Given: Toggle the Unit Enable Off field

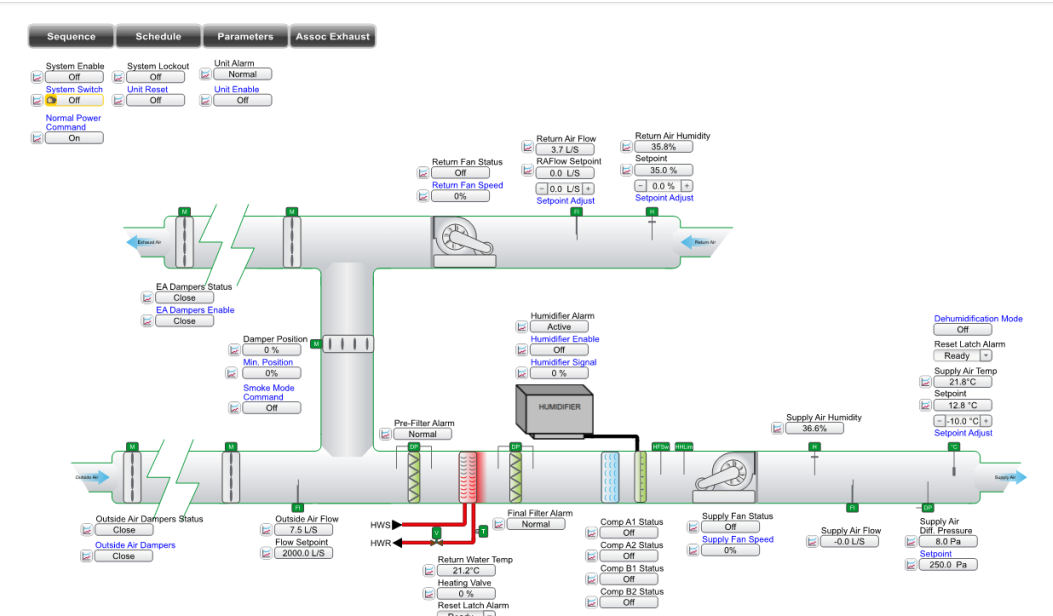Looking at the screenshot, I should tap(242, 100).
